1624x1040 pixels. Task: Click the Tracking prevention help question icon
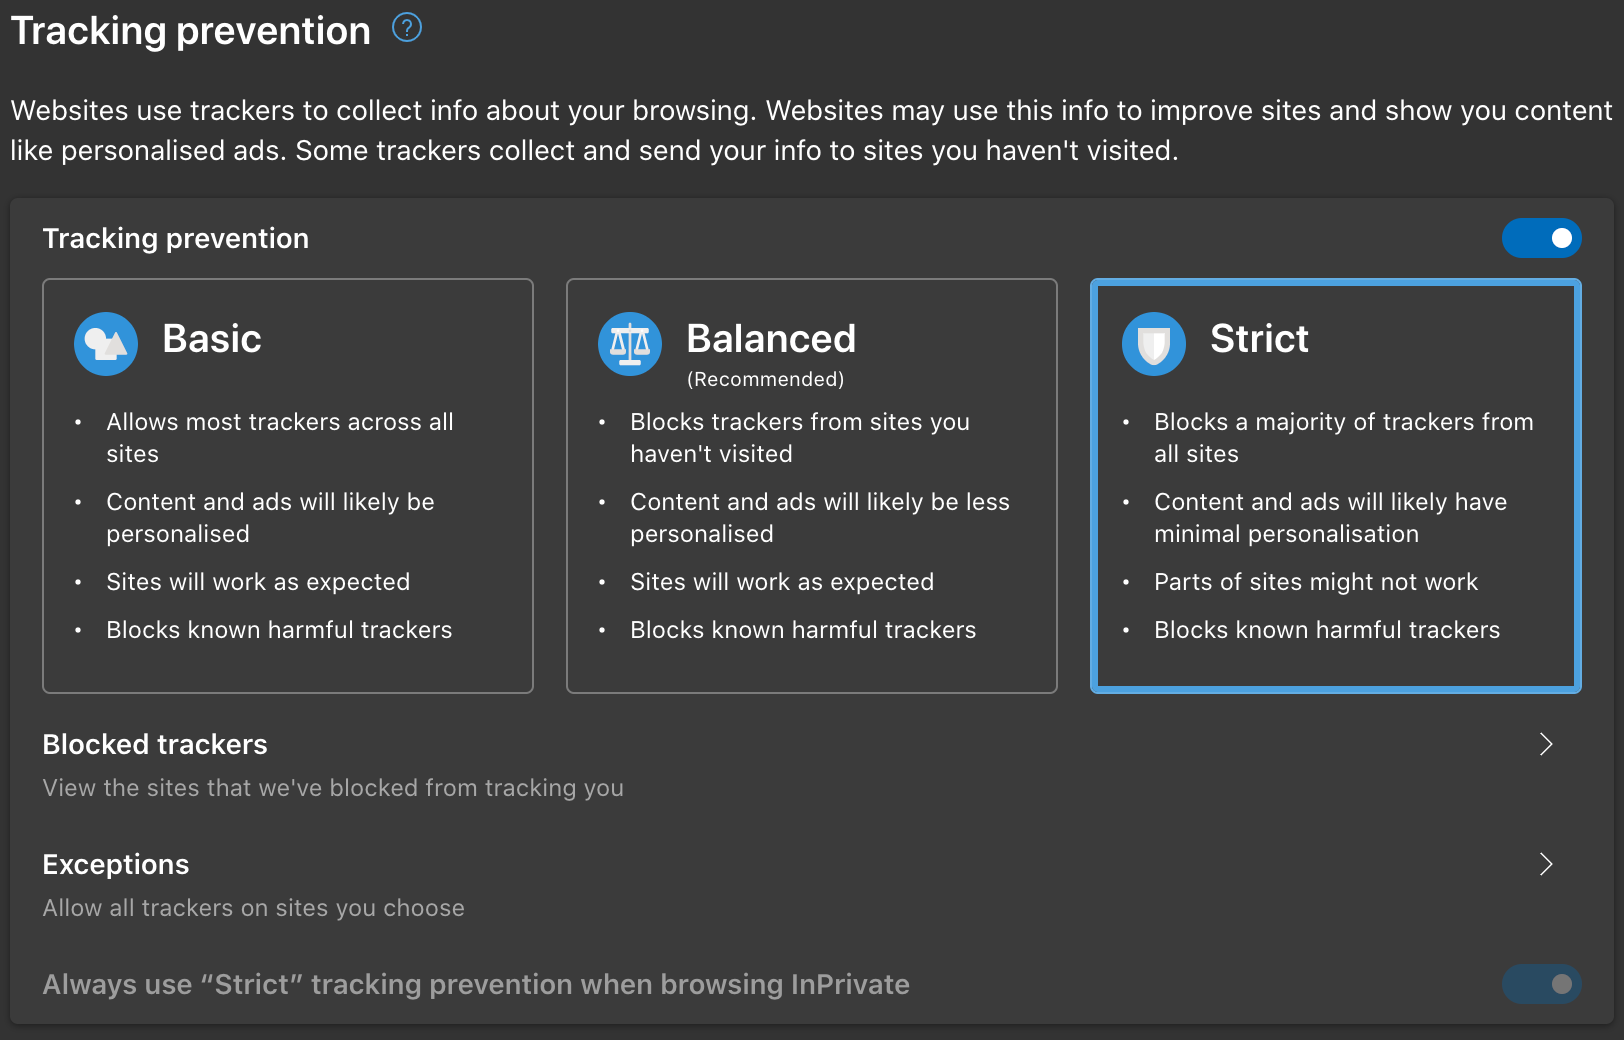pos(407,28)
